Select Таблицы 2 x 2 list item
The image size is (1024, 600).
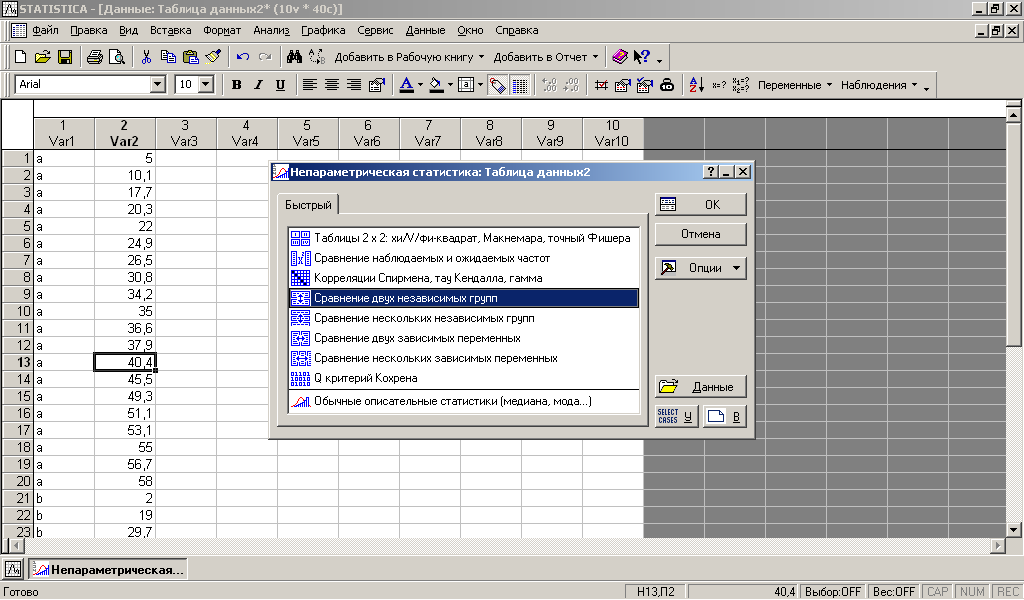click(463, 238)
